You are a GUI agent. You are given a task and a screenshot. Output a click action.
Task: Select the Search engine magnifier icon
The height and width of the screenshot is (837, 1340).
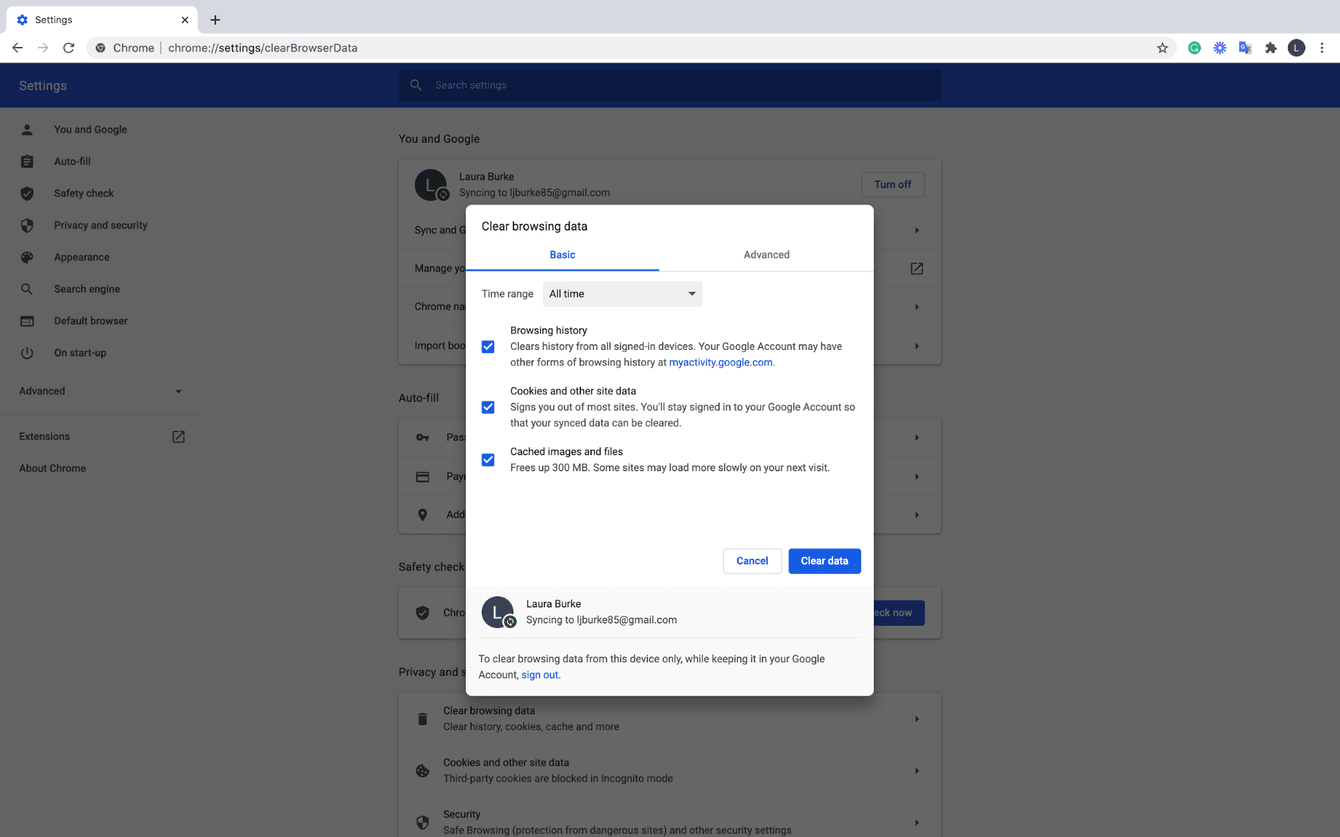tap(27, 289)
